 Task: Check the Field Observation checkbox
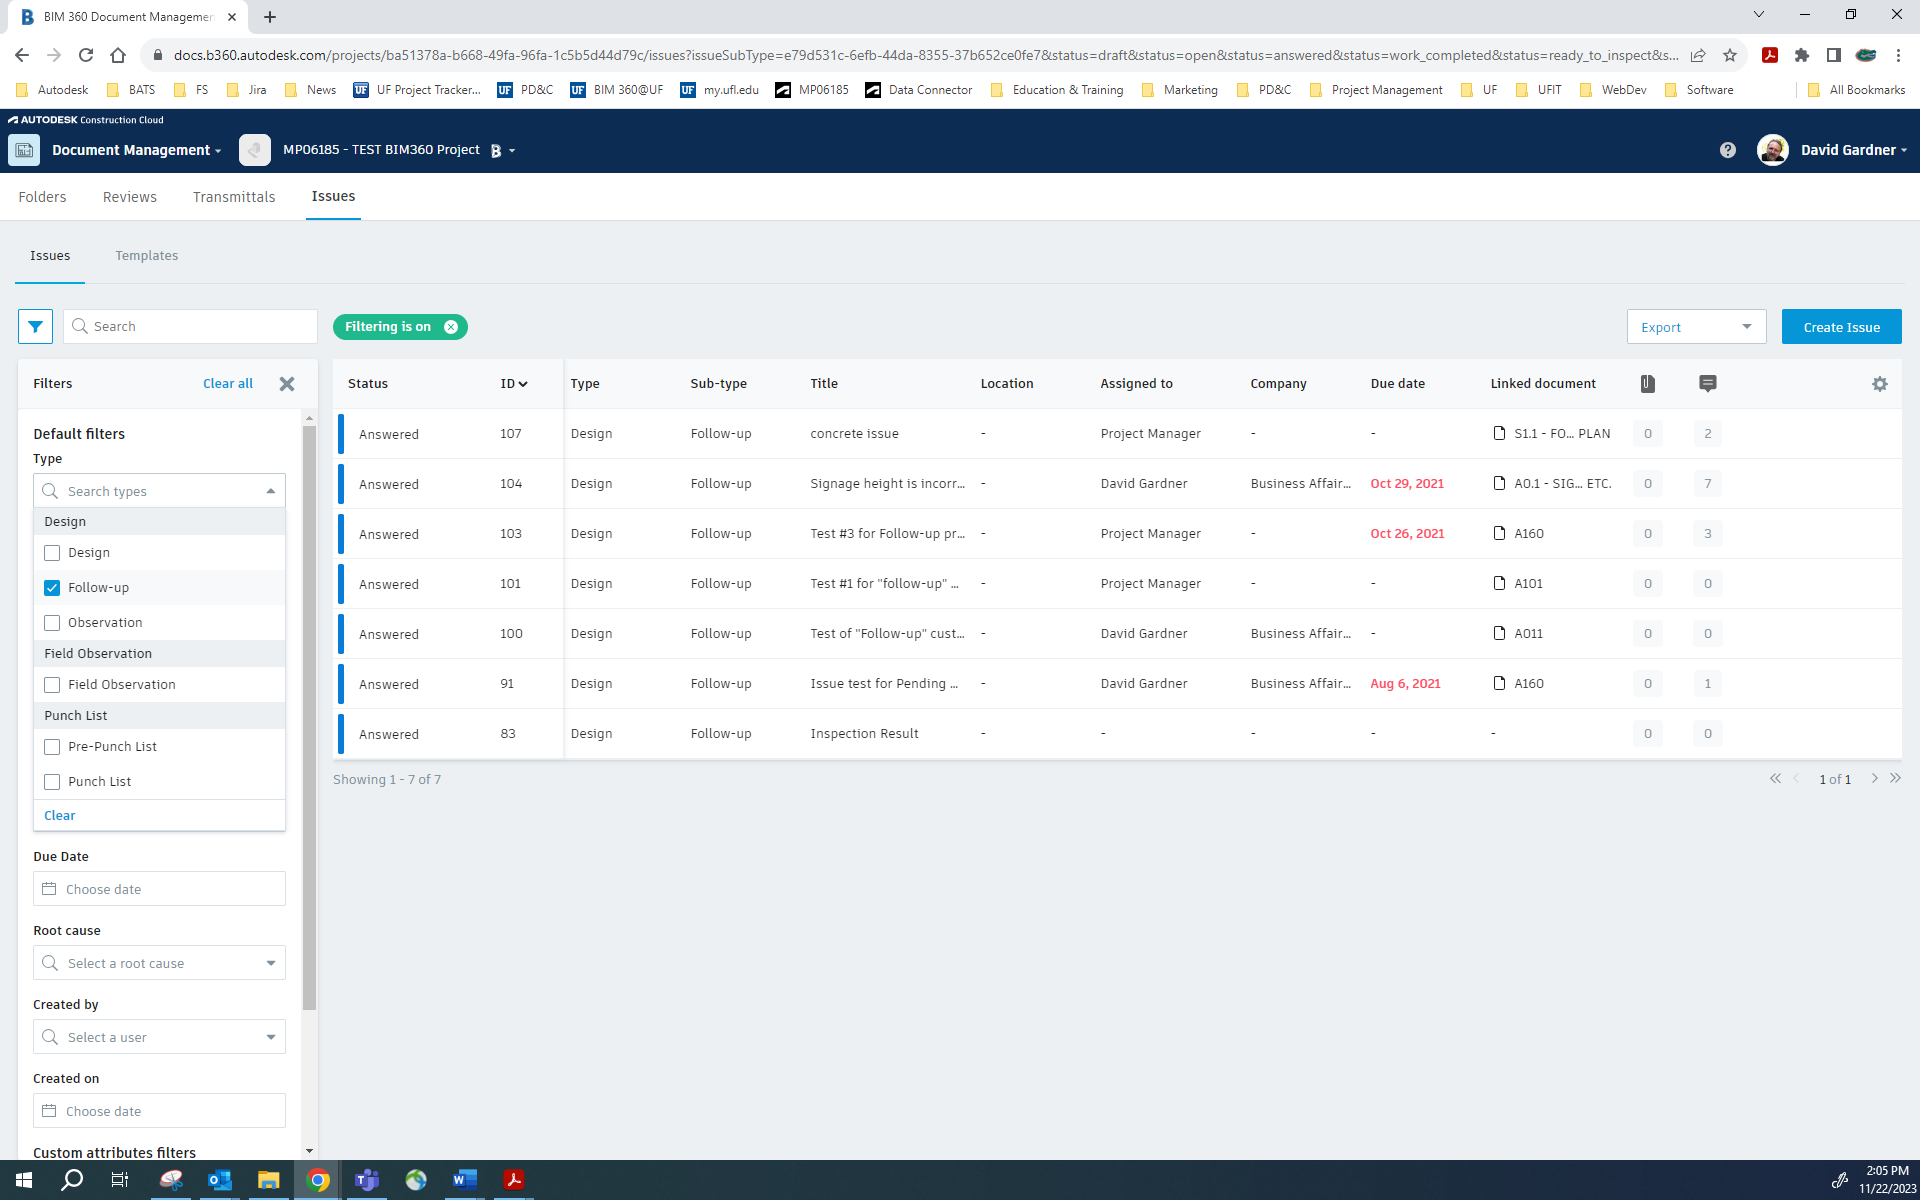point(52,685)
